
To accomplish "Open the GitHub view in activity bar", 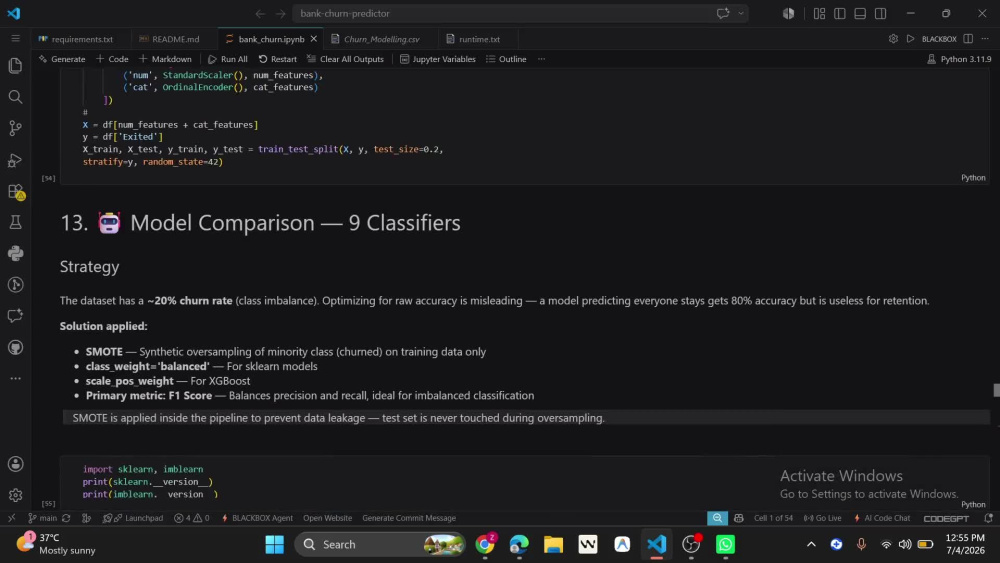I will pyautogui.click(x=15, y=347).
